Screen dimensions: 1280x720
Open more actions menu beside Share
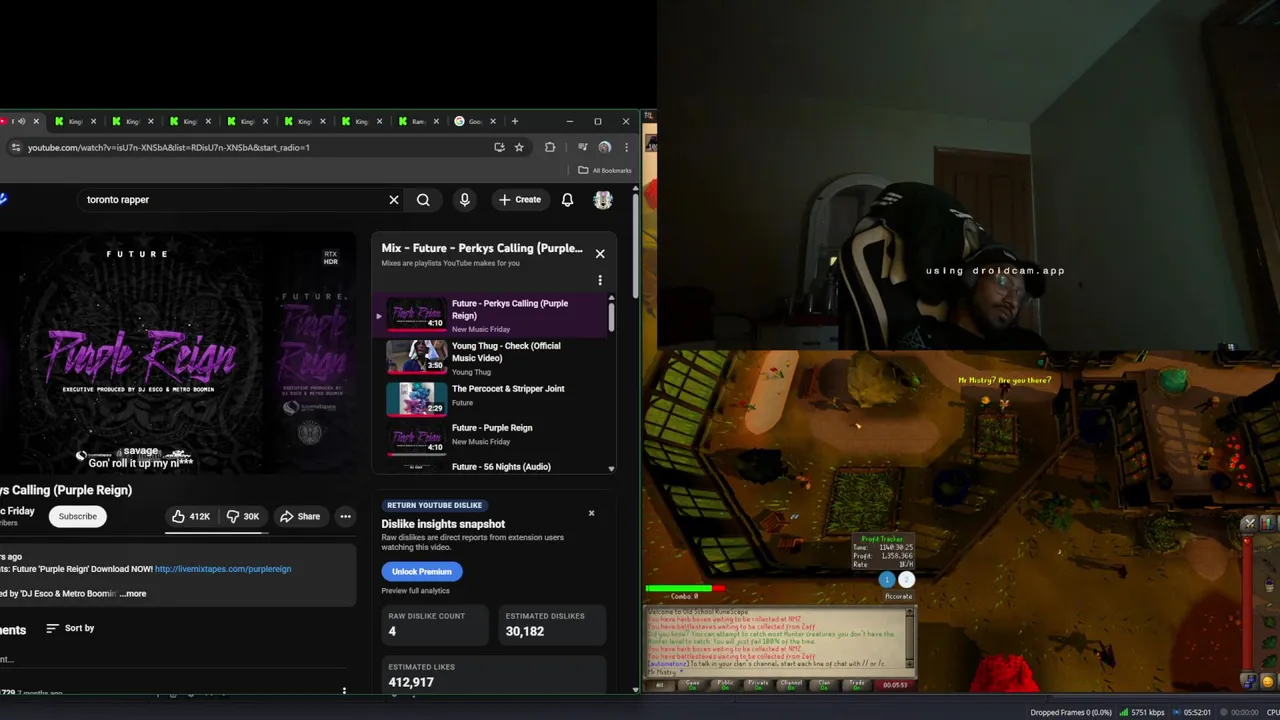pos(345,516)
